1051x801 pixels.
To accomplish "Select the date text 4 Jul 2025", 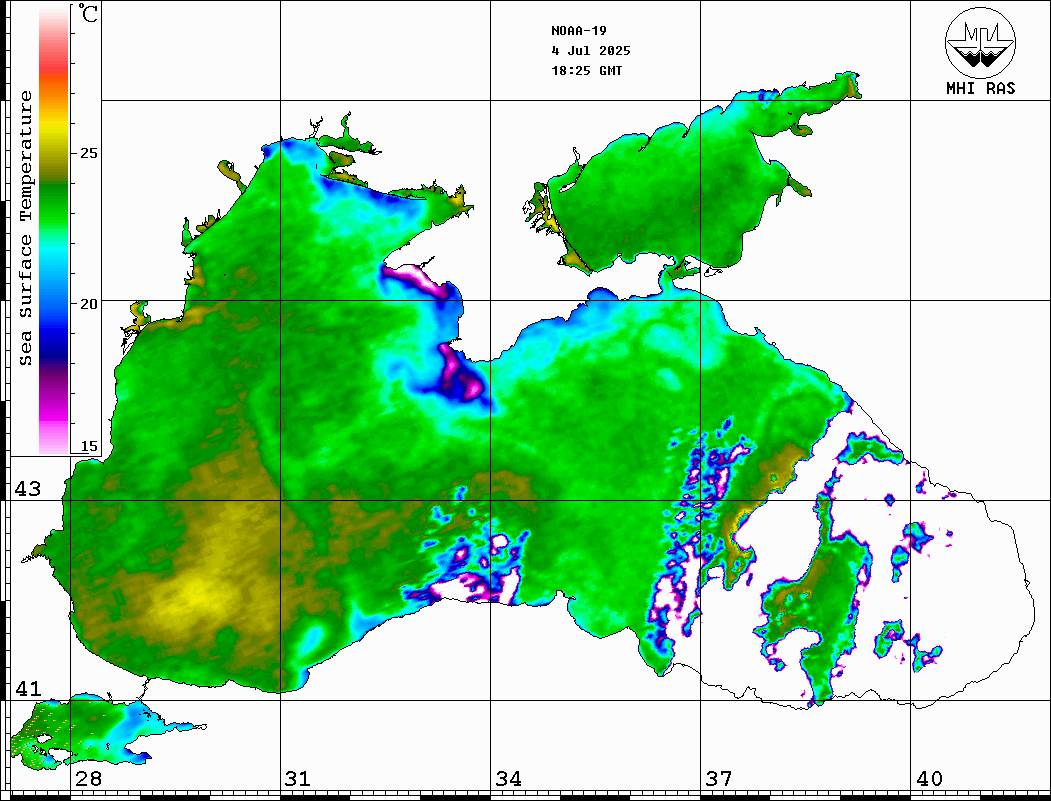I will click(x=591, y=51).
